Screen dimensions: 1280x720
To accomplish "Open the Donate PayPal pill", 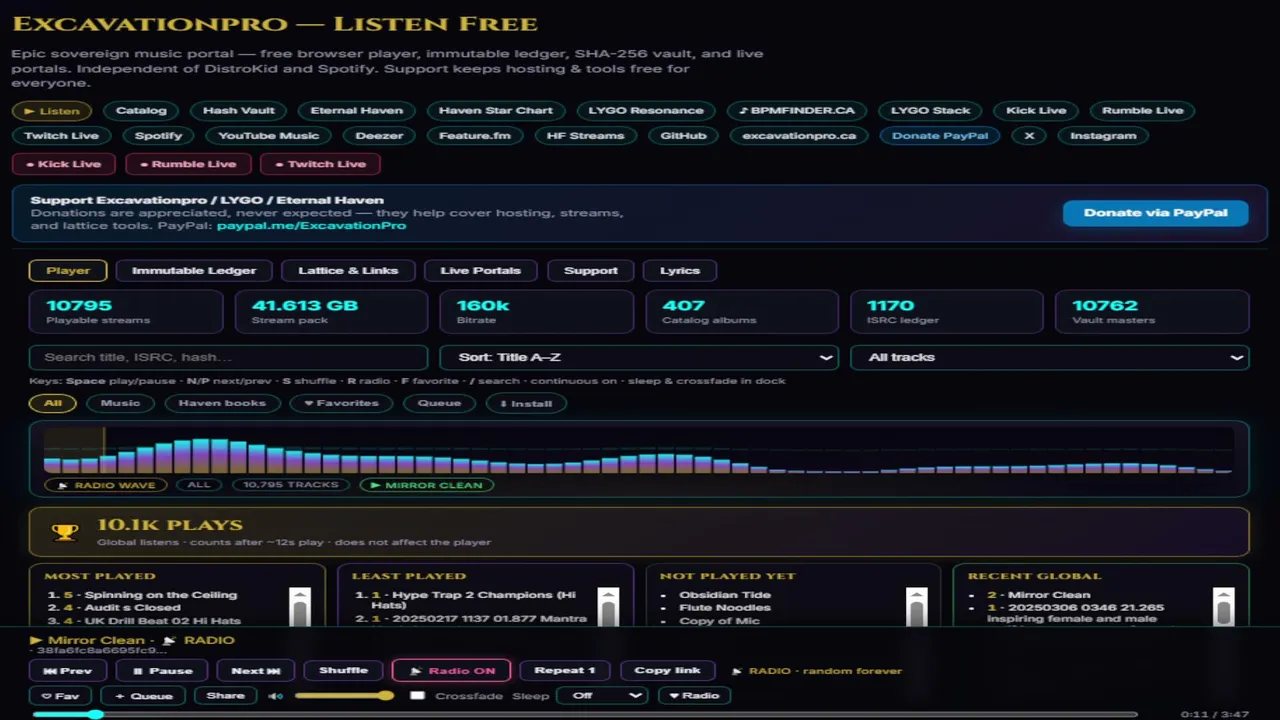I will point(940,136).
